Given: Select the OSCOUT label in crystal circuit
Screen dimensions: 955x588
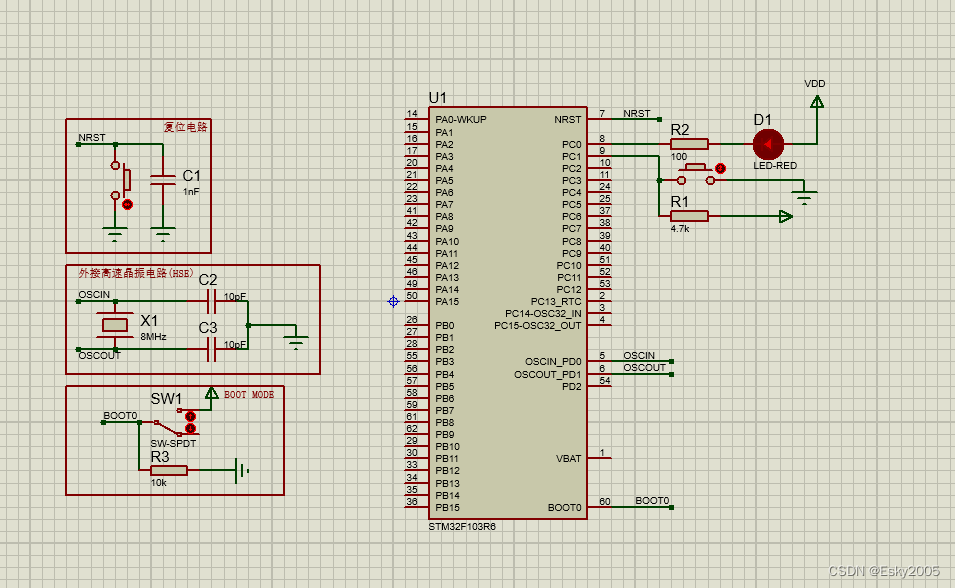Looking at the screenshot, I should (100, 355).
